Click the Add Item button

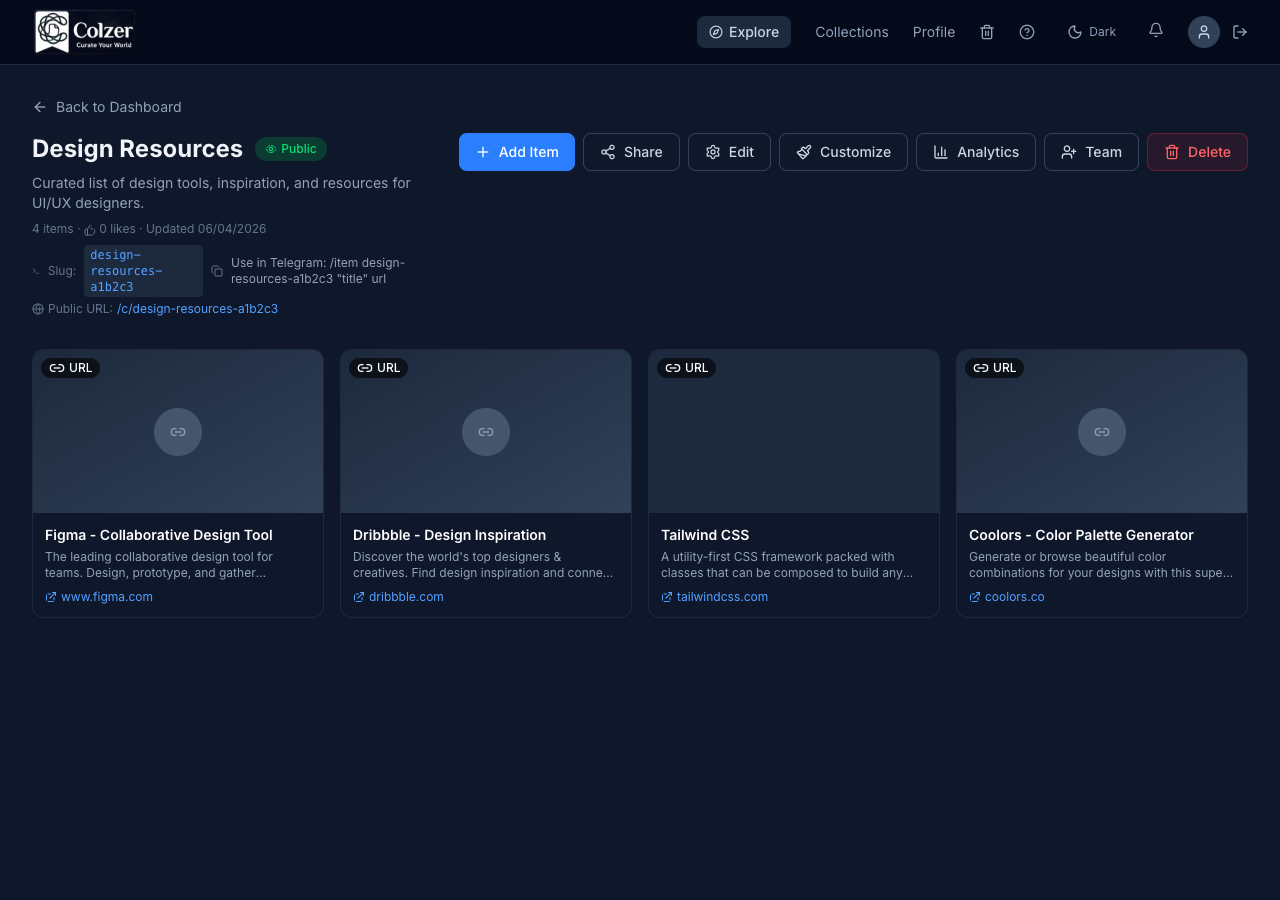click(x=517, y=152)
